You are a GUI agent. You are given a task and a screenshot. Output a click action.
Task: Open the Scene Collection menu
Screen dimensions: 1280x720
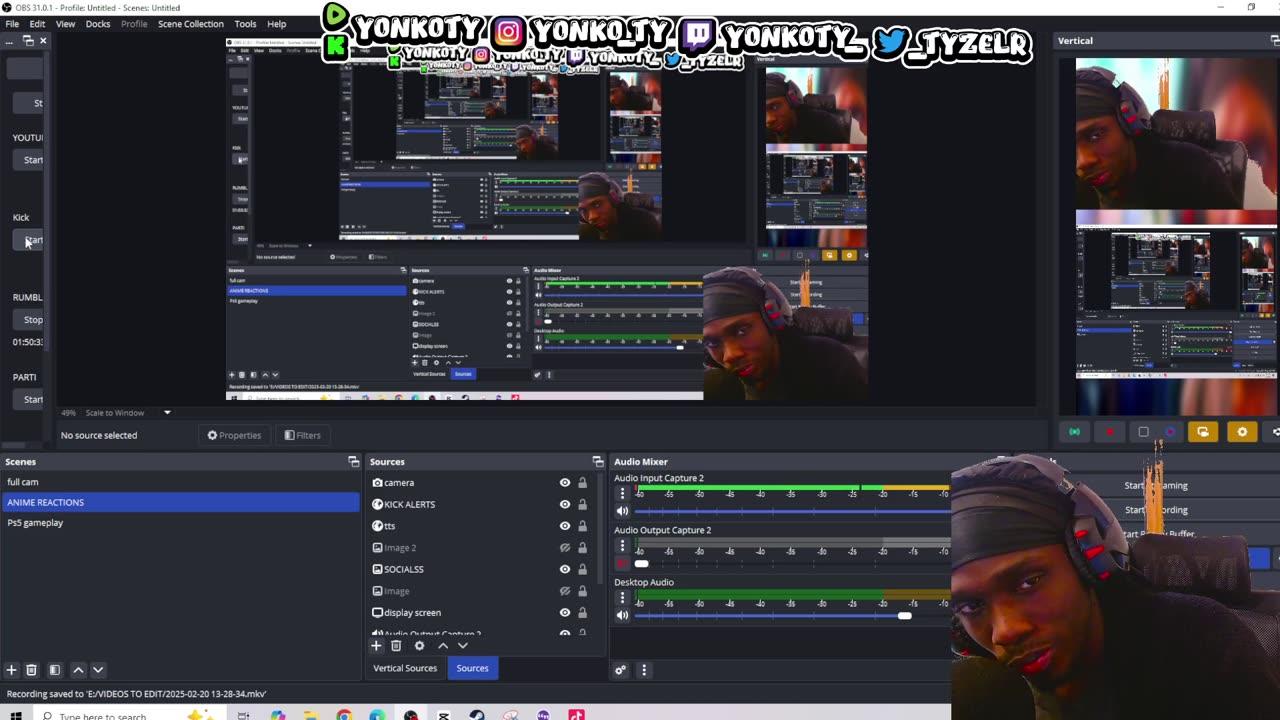pyautogui.click(x=190, y=24)
